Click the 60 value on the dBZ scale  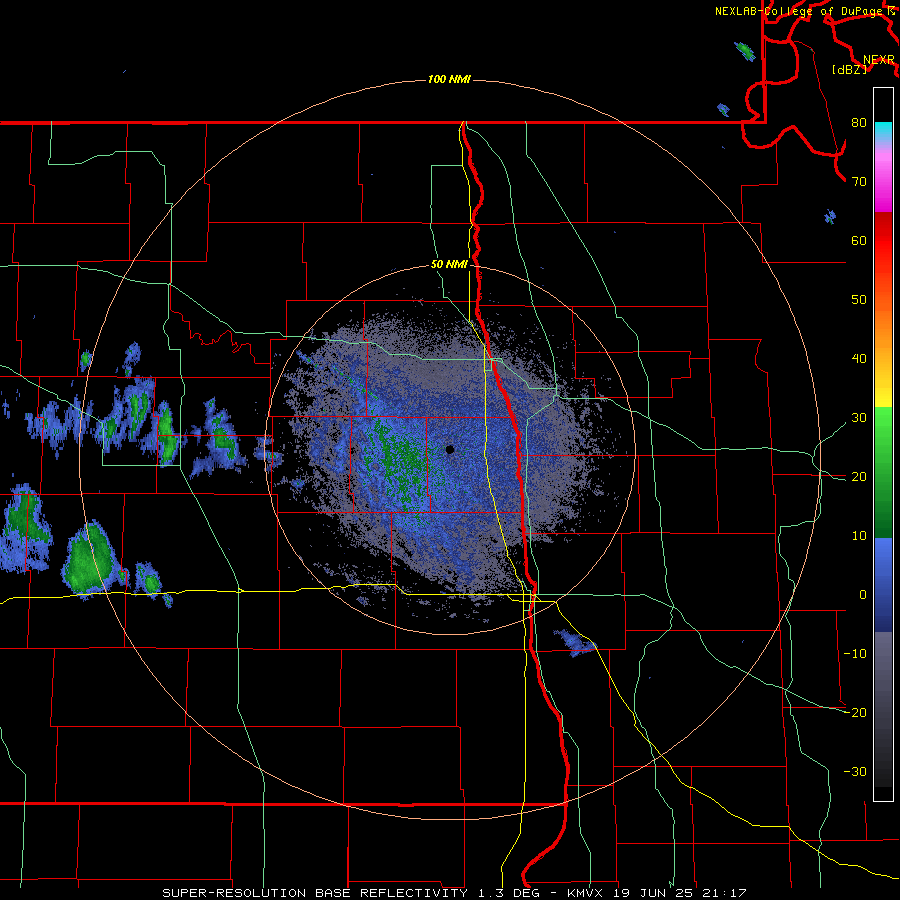click(859, 240)
